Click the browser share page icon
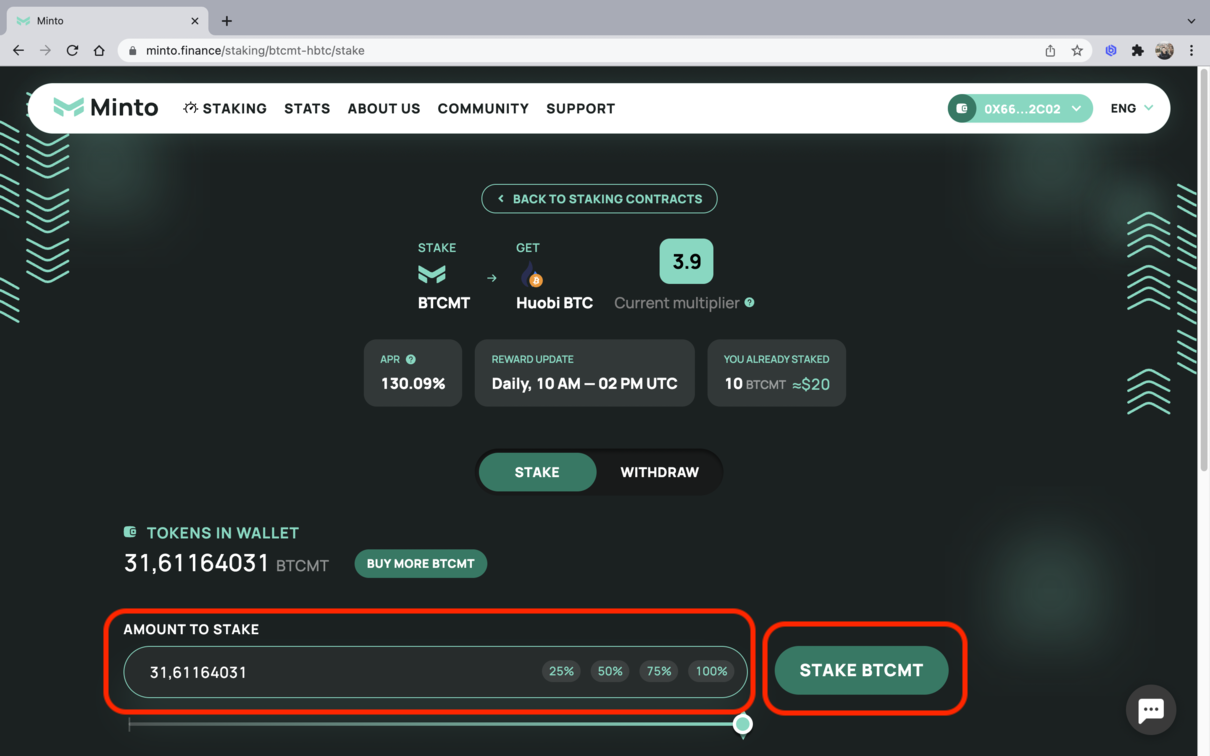1210x756 pixels. pyautogui.click(x=1050, y=50)
